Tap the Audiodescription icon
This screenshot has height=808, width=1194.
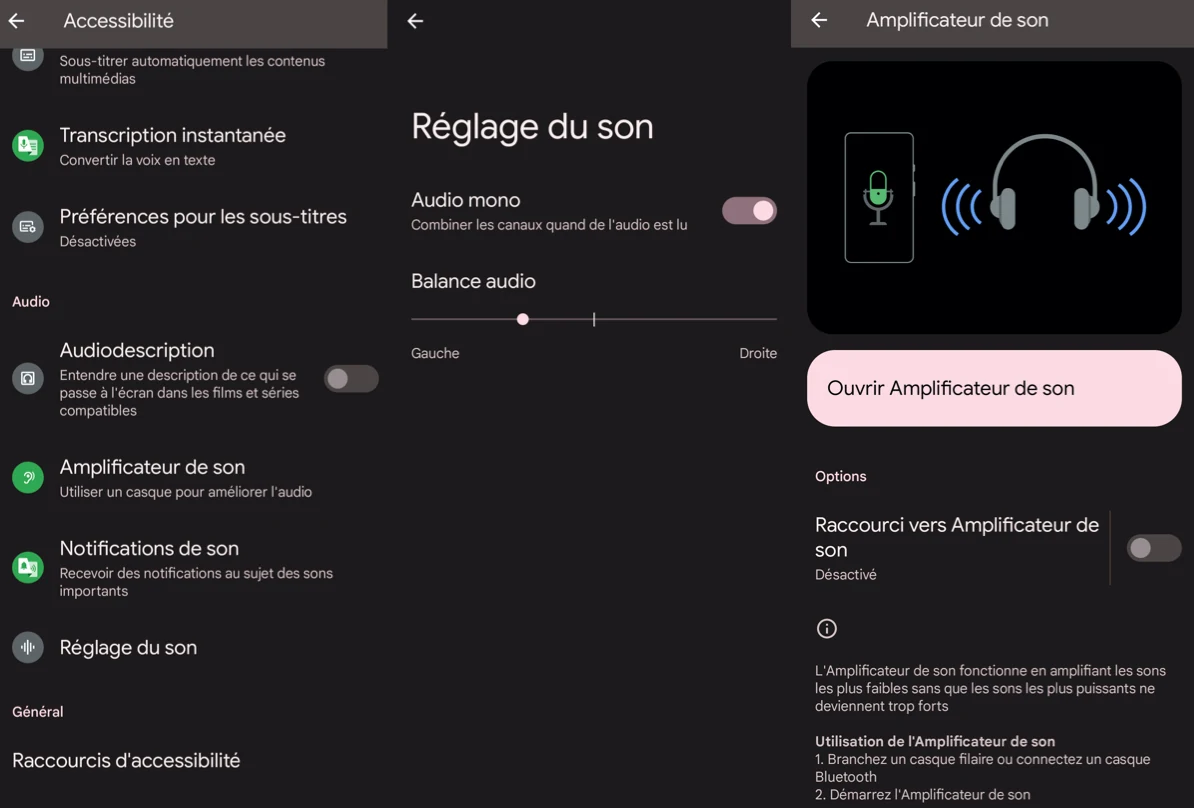pos(27,378)
